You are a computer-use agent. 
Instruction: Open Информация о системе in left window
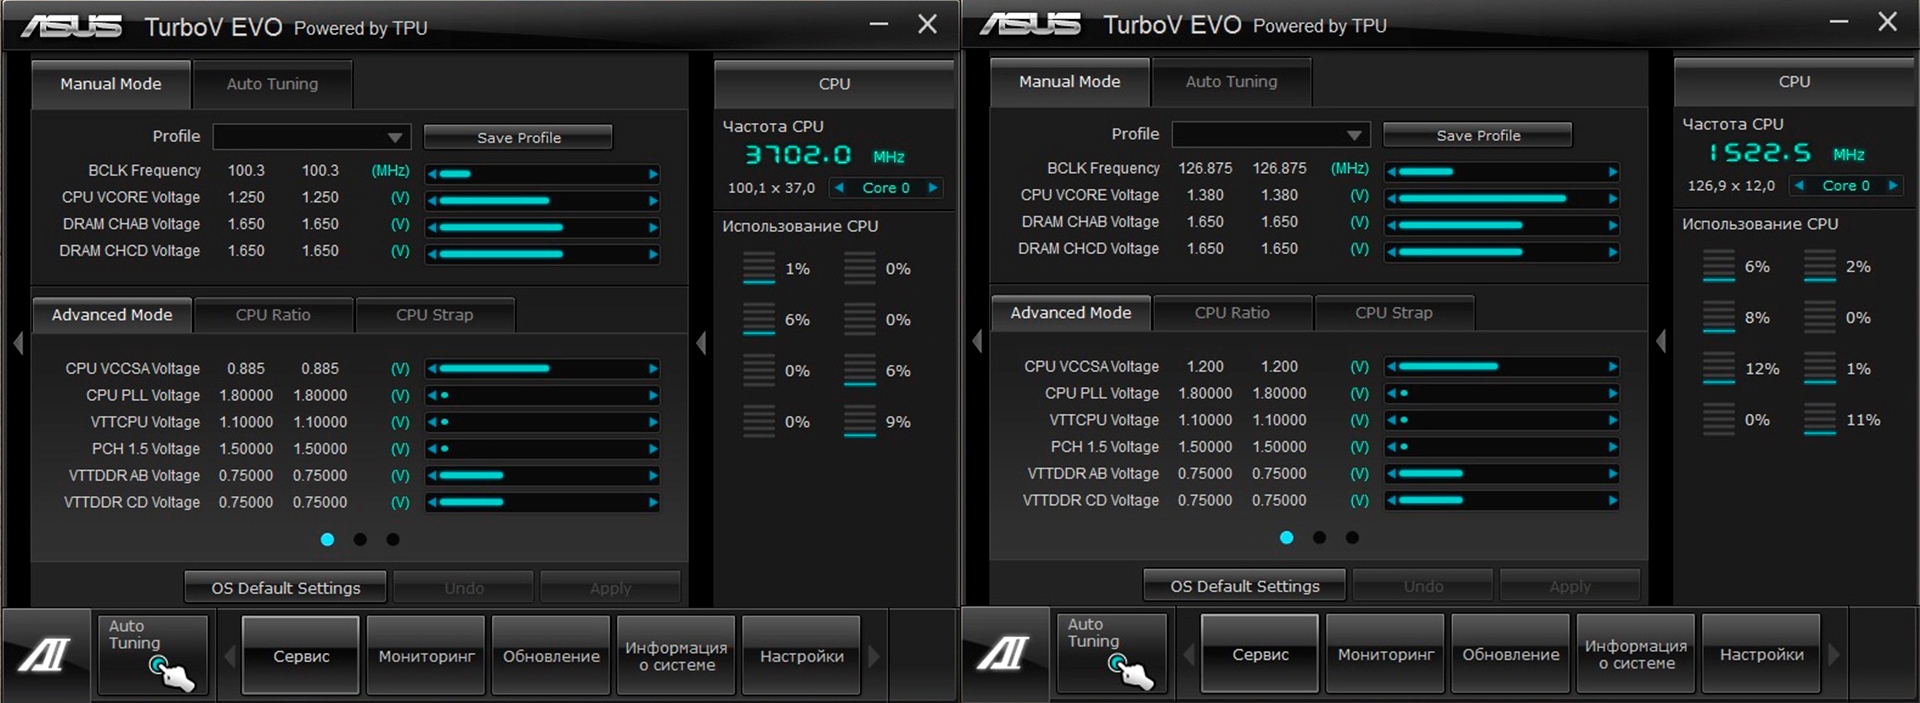[x=676, y=656]
